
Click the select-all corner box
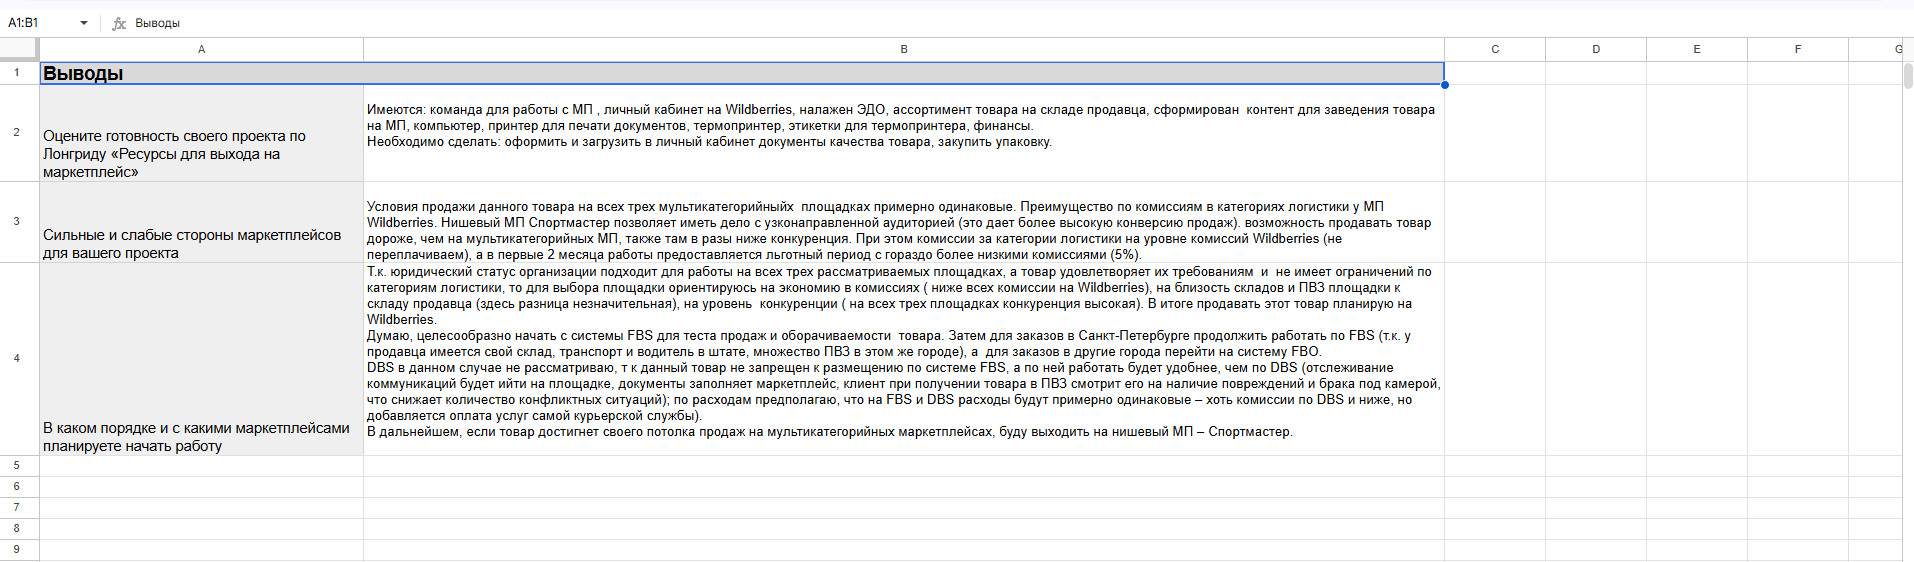pyautogui.click(x=19, y=49)
